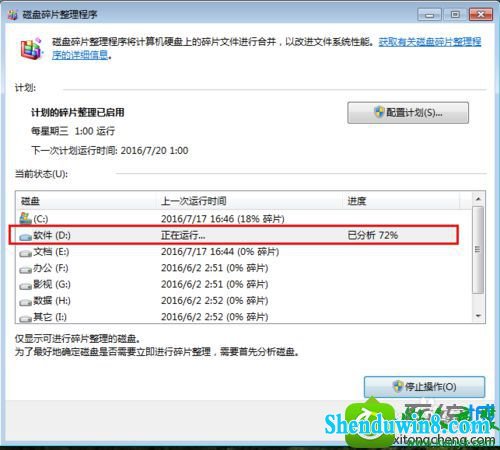The image size is (500, 450).
Task: Click the scroll down arrow of disk list
Action: (x=478, y=316)
